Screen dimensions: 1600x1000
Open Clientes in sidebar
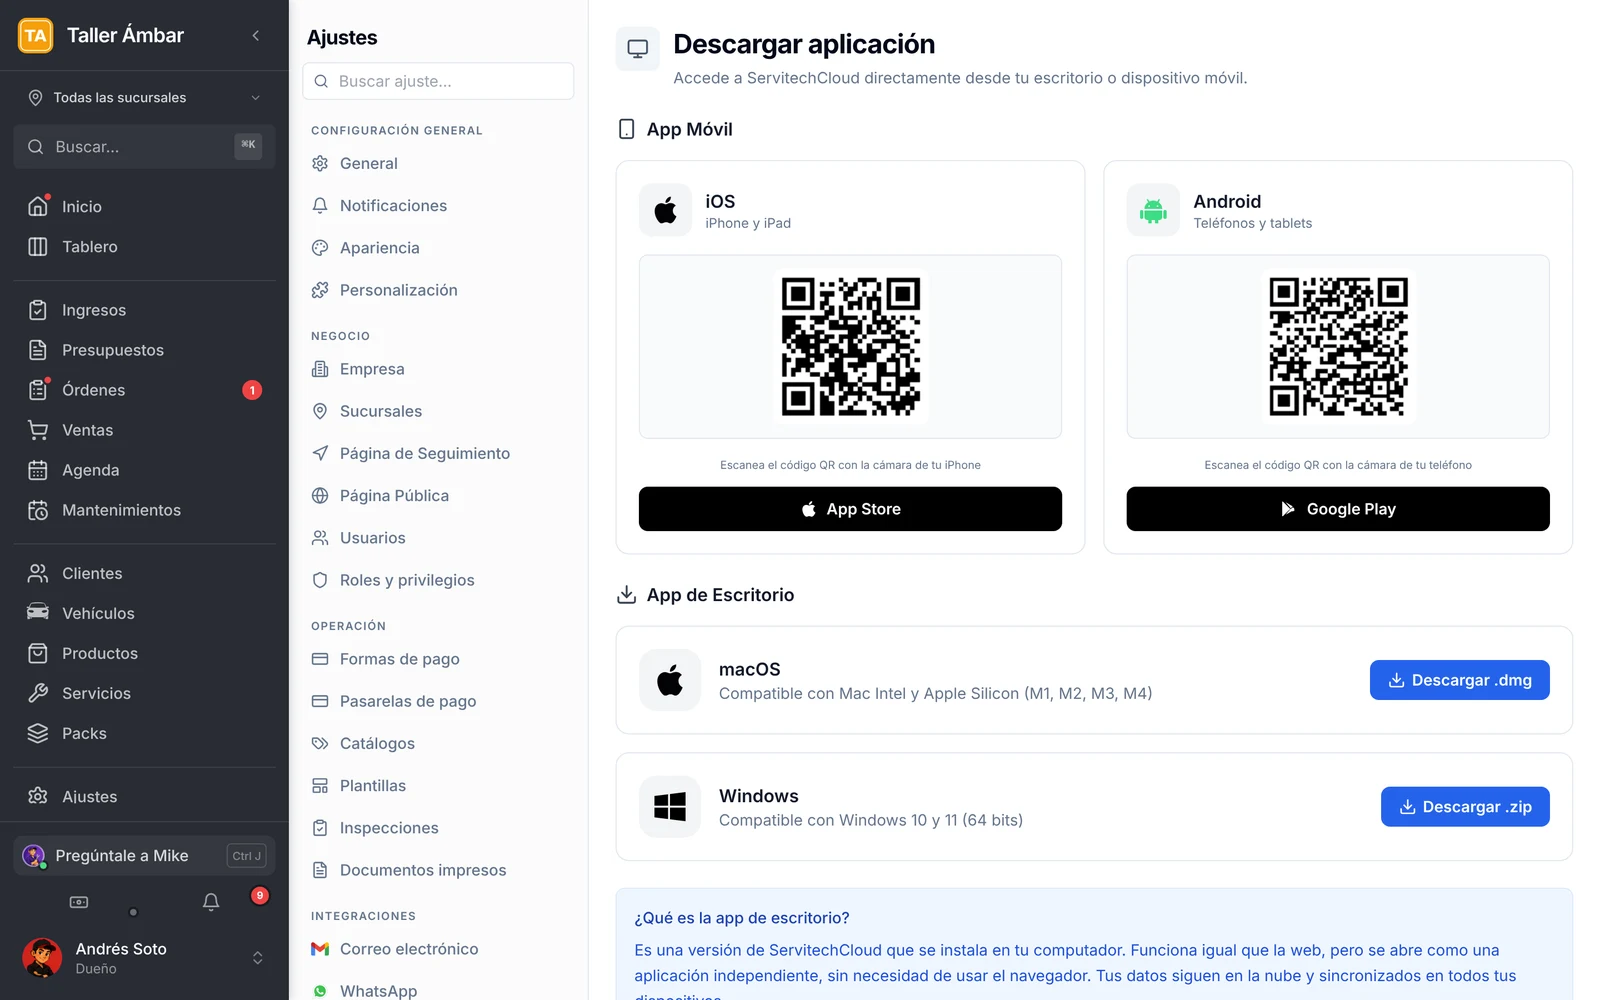click(x=144, y=573)
